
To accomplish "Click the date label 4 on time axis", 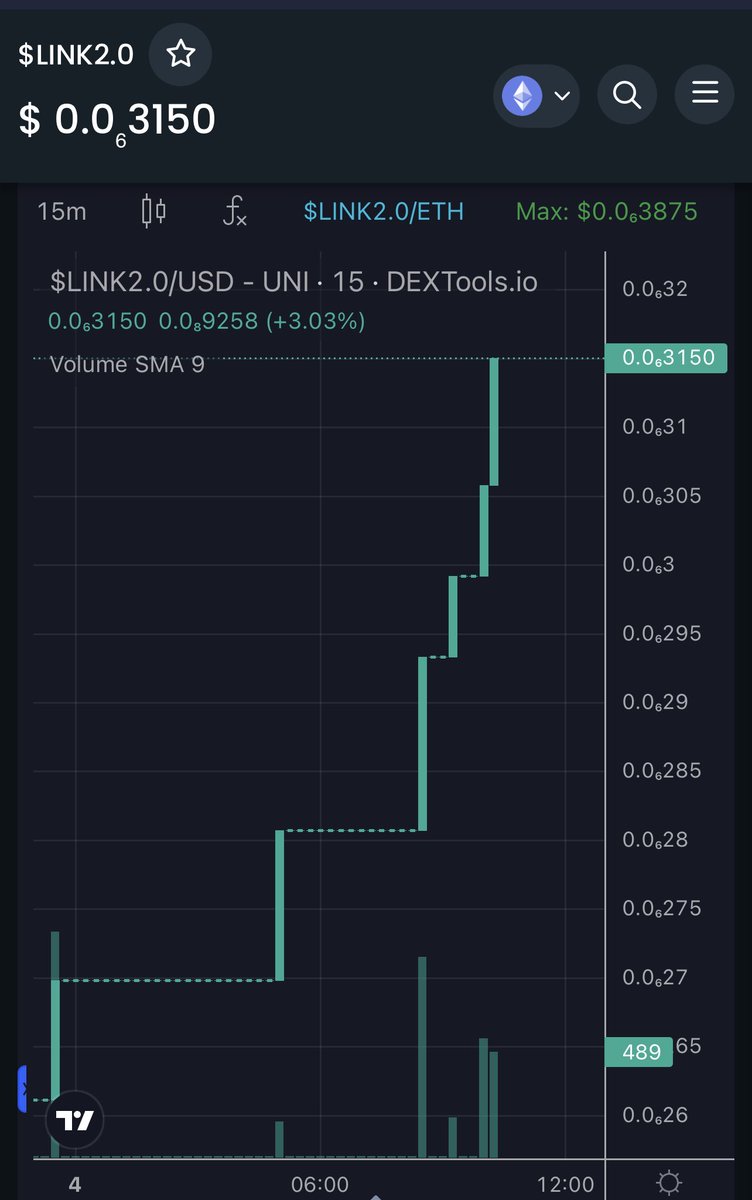I will [74, 1184].
